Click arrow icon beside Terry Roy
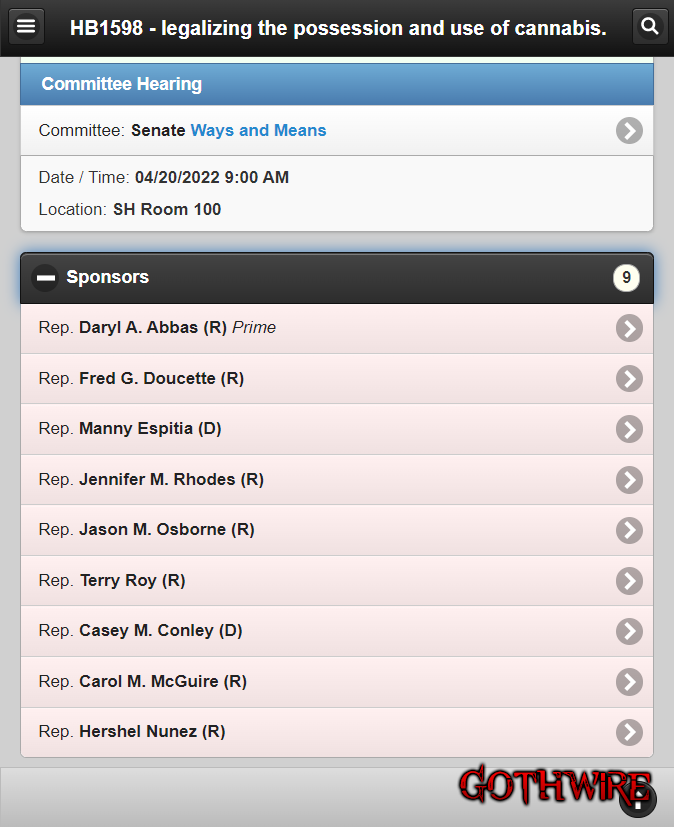 coord(629,581)
